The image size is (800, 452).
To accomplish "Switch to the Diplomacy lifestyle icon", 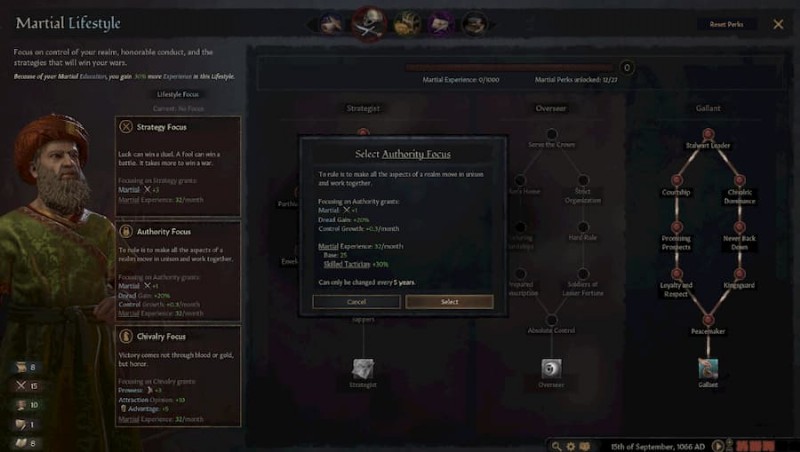I will point(332,23).
